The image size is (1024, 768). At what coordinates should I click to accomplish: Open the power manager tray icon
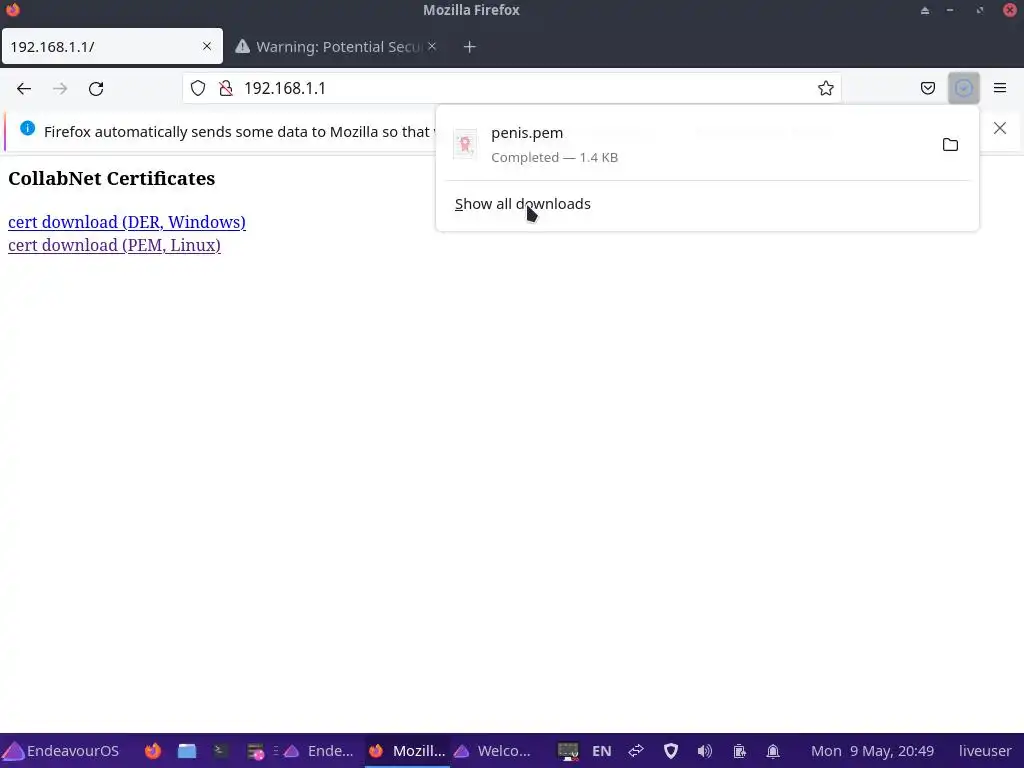pos(739,751)
